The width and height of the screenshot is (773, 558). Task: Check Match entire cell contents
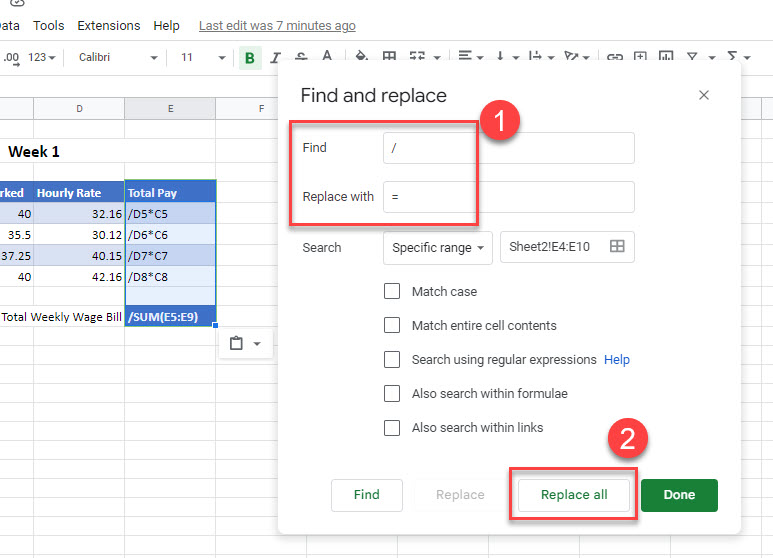tap(392, 326)
